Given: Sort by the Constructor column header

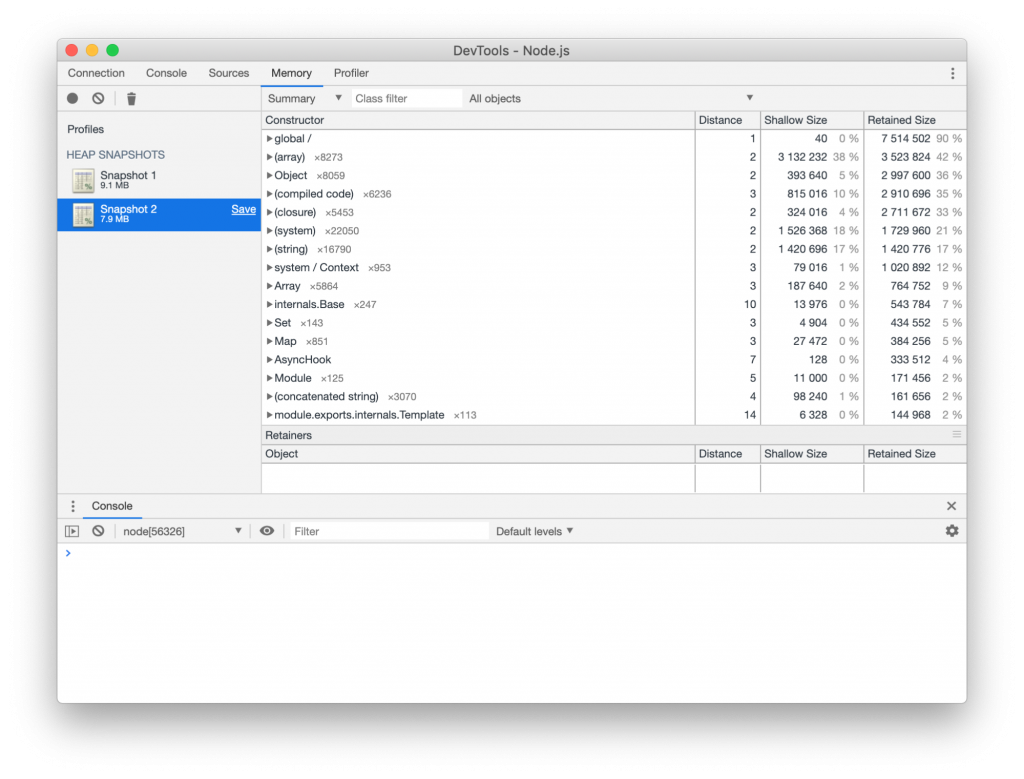Looking at the screenshot, I should [x=478, y=120].
